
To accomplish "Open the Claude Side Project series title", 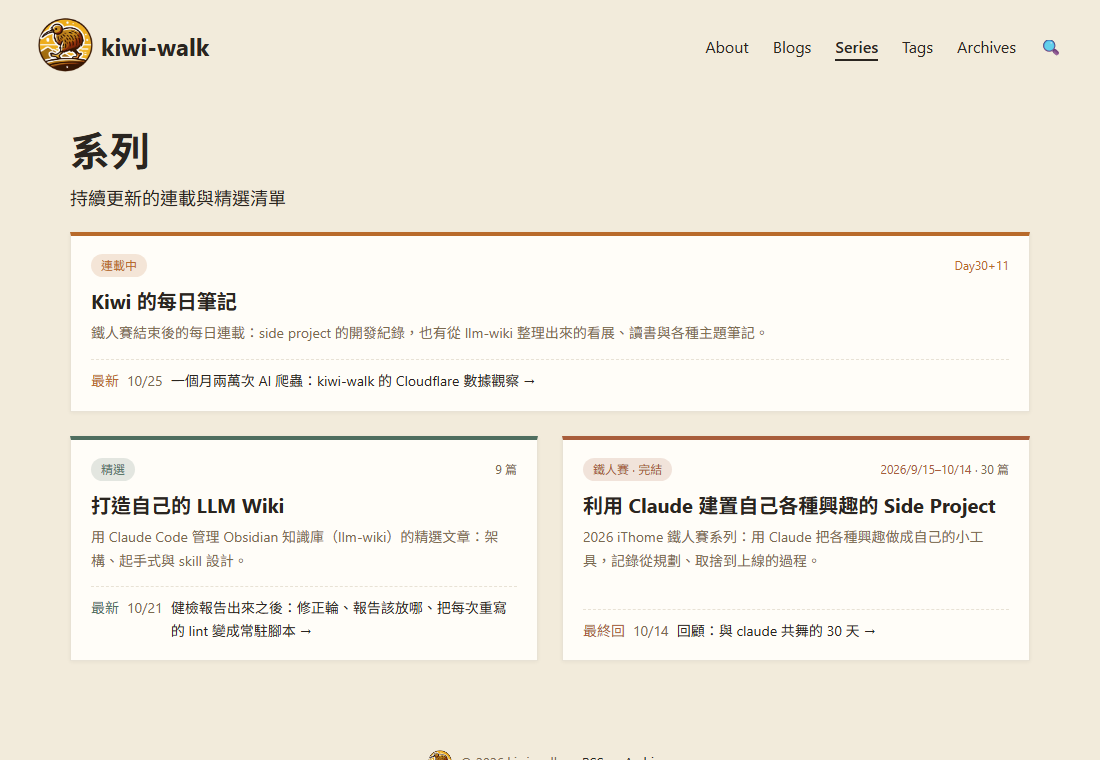I will tap(789, 506).
